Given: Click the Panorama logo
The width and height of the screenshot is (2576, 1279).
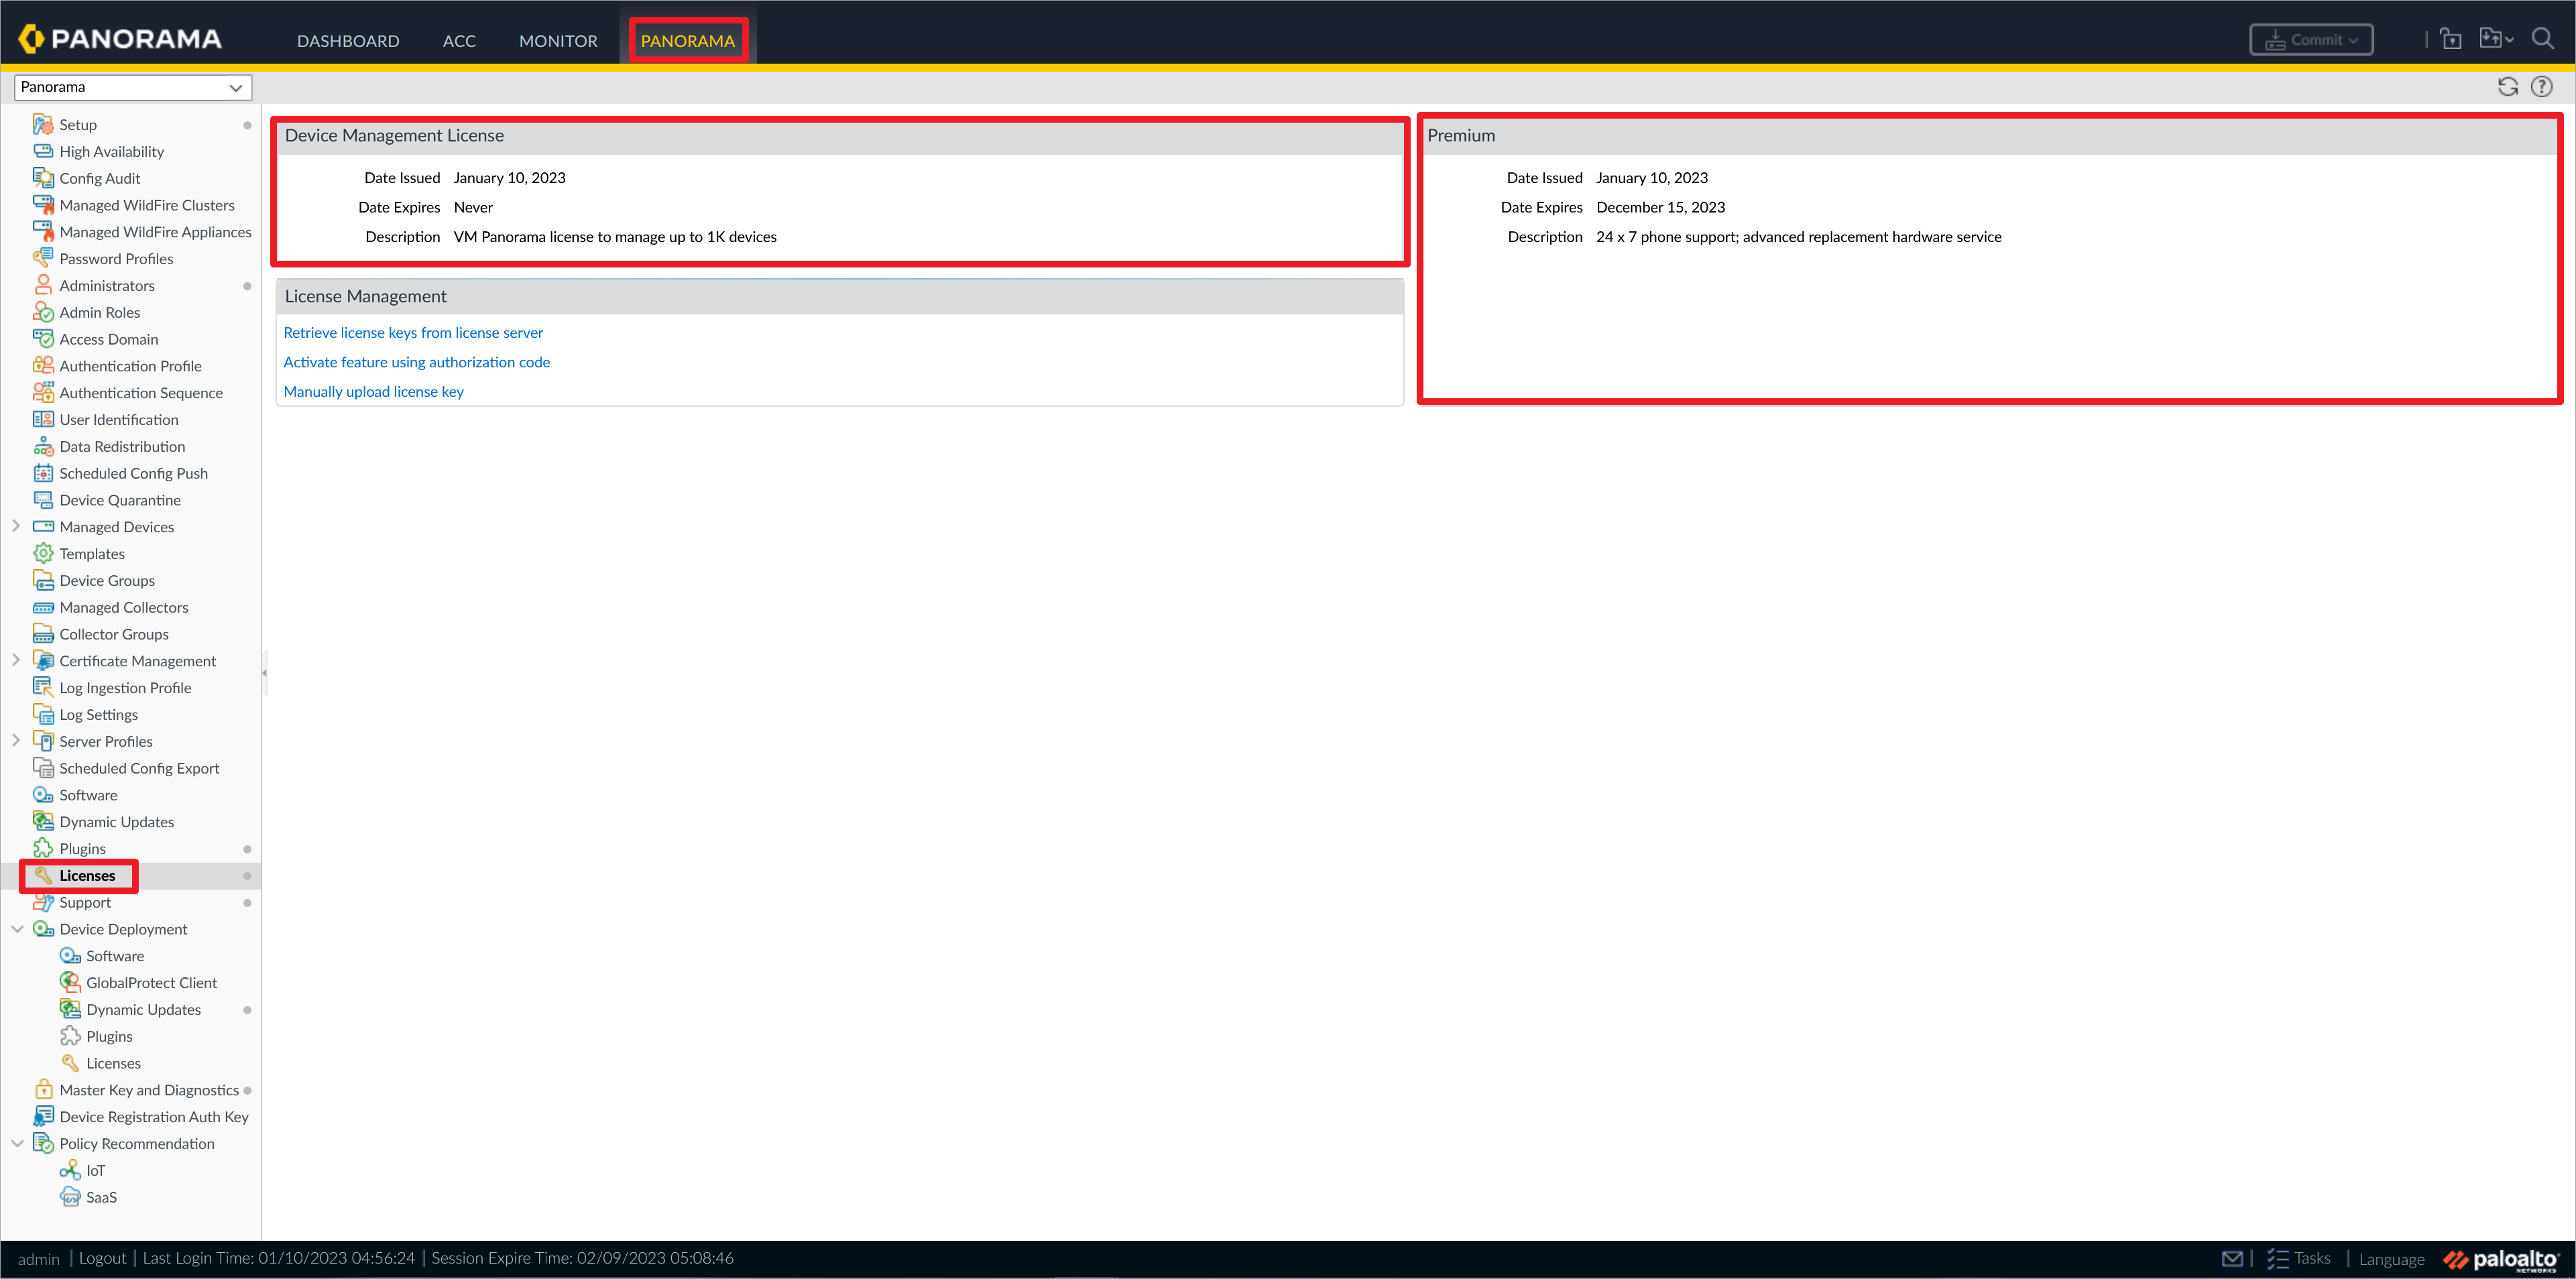Looking at the screenshot, I should [120, 39].
